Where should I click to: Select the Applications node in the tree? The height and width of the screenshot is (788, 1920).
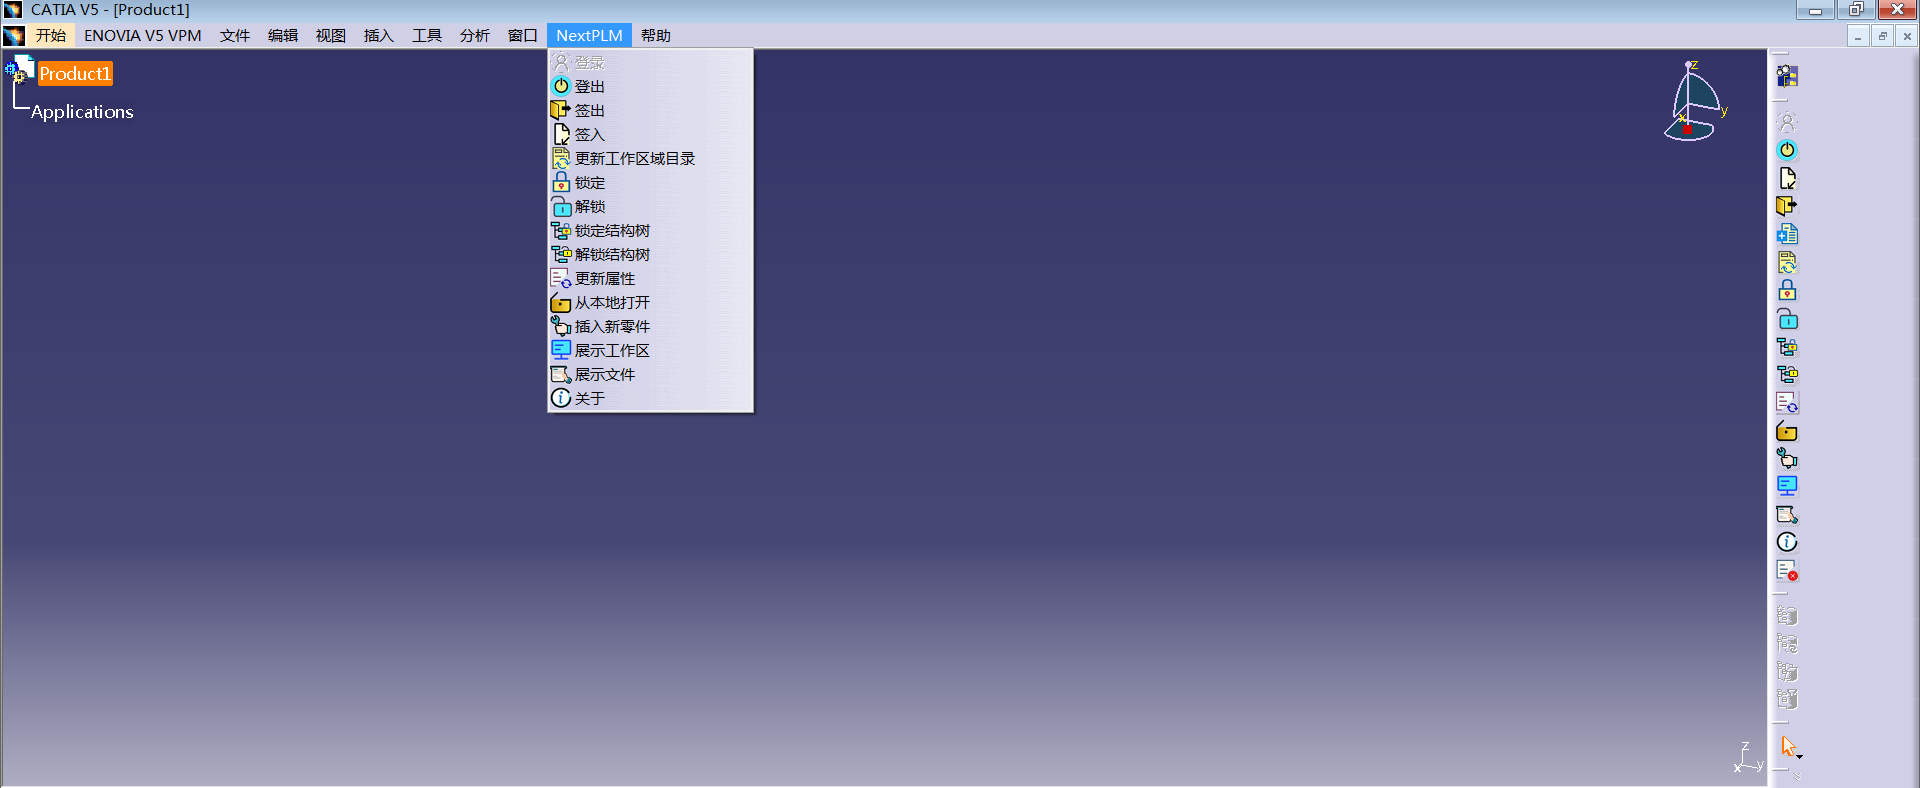82,112
